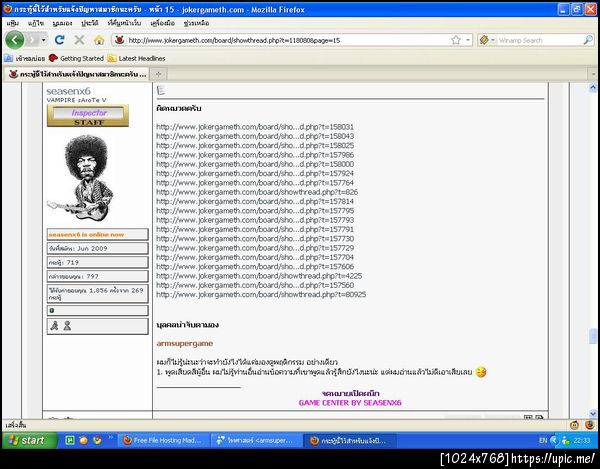Open the Latest Headlines feed bookmark

click(137, 59)
